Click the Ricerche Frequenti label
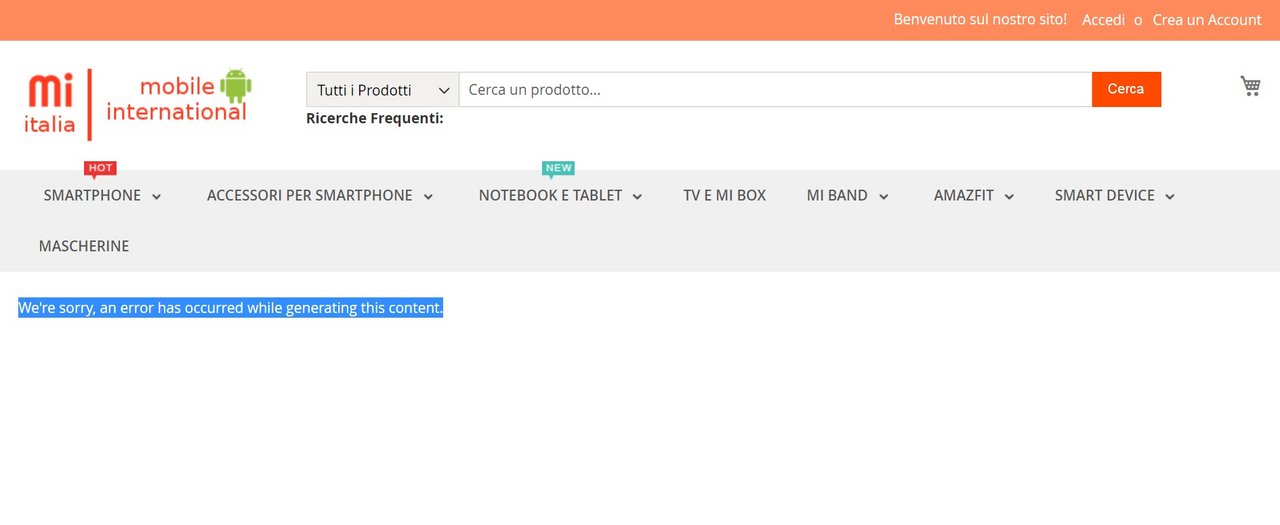The image size is (1280, 525). pos(375,118)
